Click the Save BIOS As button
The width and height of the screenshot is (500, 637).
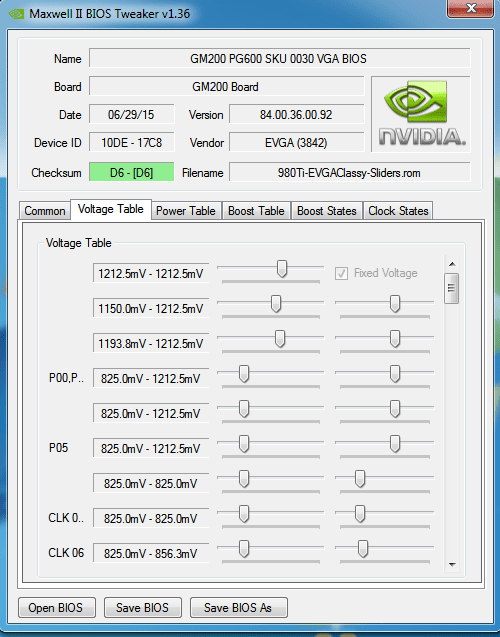point(238,608)
